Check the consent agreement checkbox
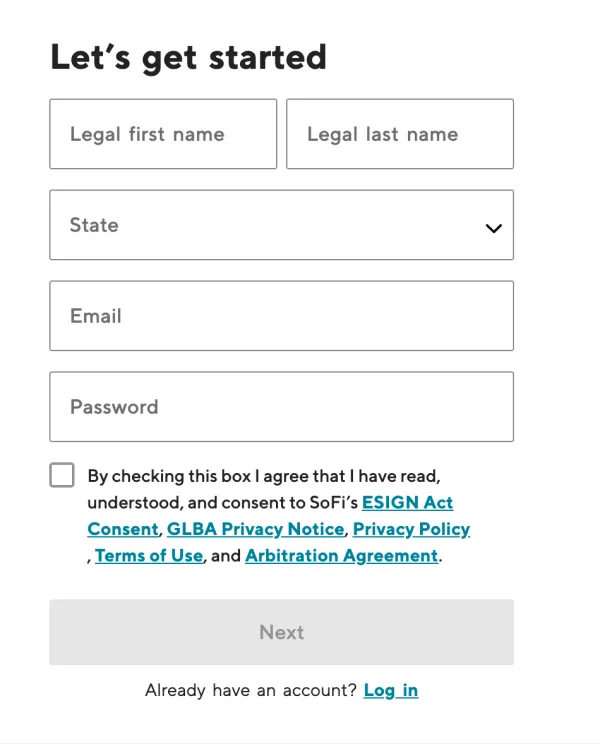This screenshot has height=744, width=600. pos(62,475)
